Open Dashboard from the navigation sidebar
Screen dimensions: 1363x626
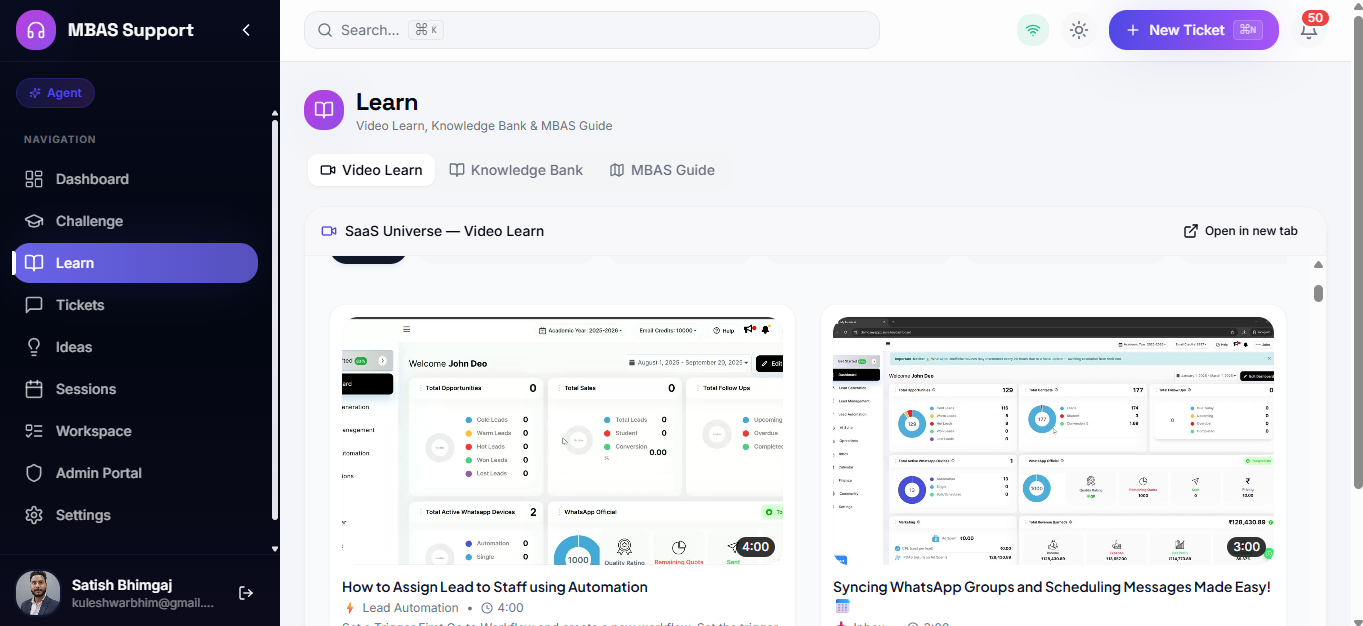point(135,179)
